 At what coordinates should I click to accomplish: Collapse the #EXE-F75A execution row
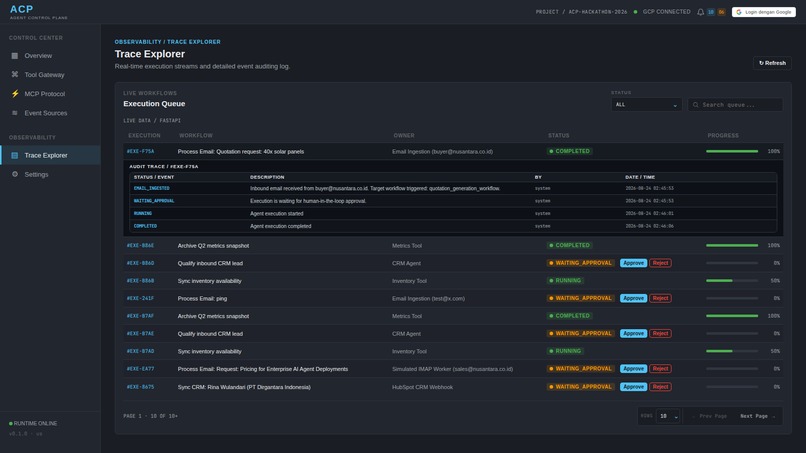point(454,151)
